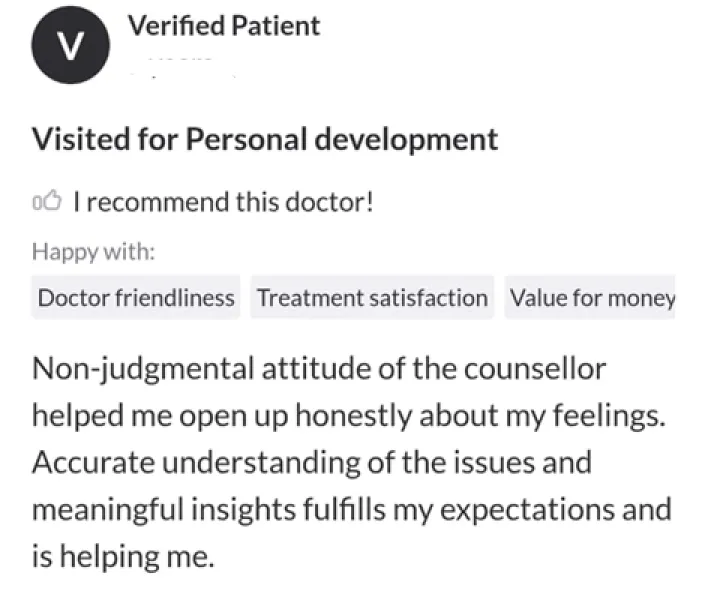
Task: Click the final line "is helping me."
Action: pos(123,557)
